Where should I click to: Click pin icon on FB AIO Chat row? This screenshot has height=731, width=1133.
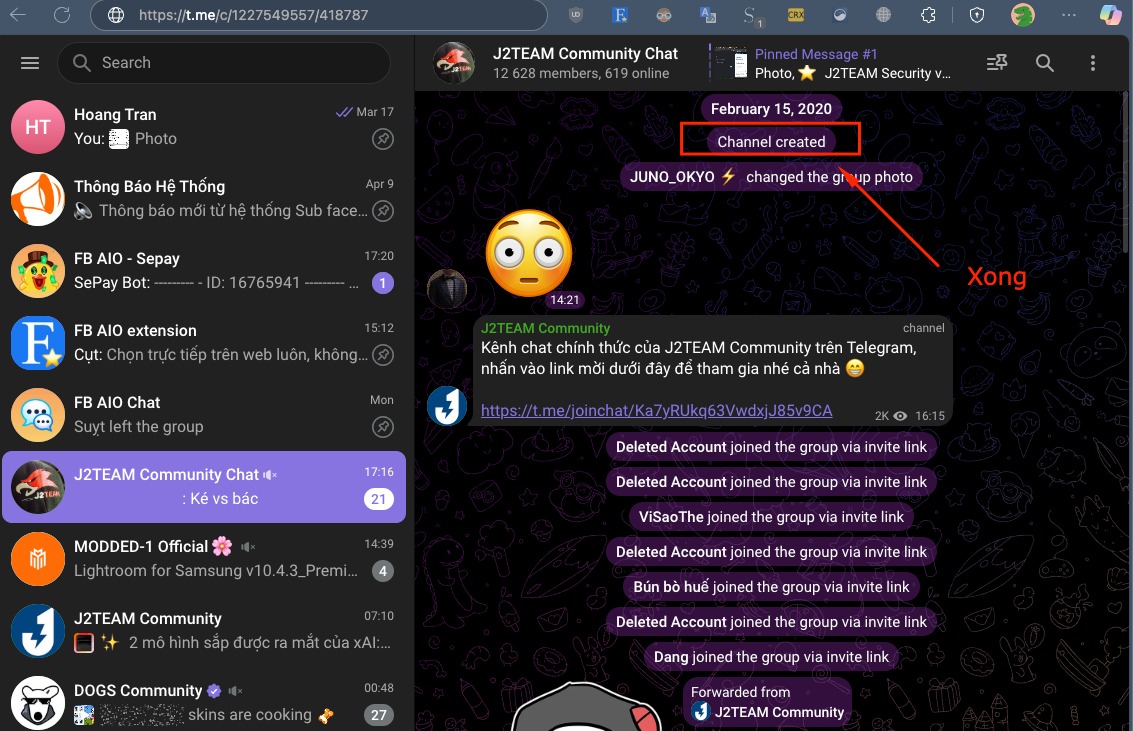tap(383, 427)
